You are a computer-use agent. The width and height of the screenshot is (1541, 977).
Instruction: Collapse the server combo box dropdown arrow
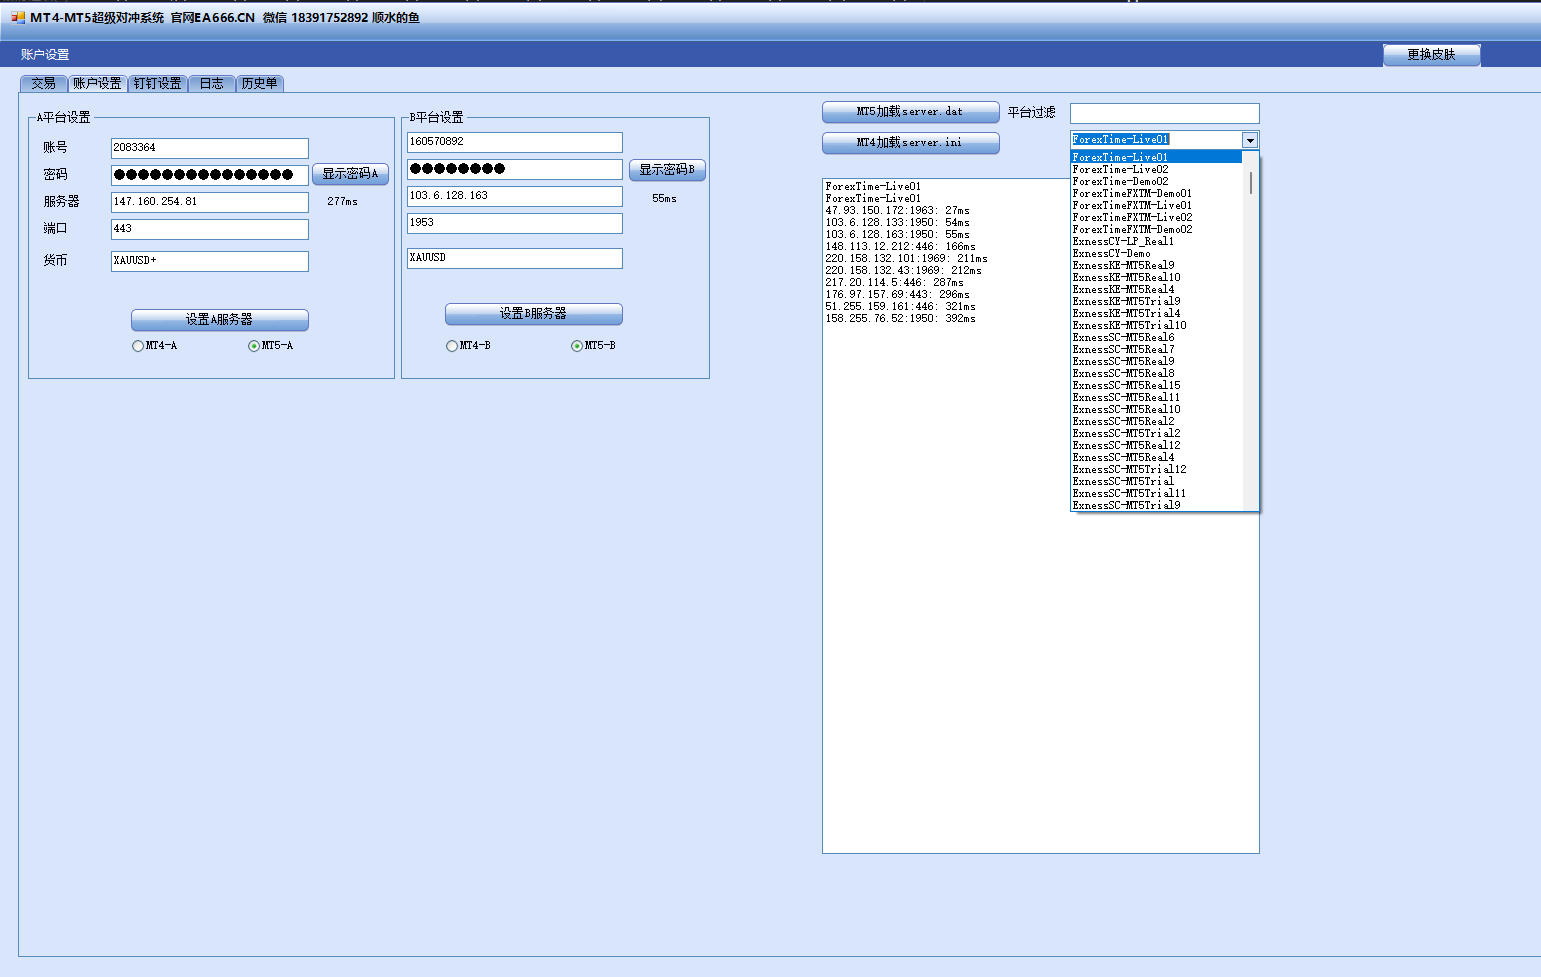1249,140
